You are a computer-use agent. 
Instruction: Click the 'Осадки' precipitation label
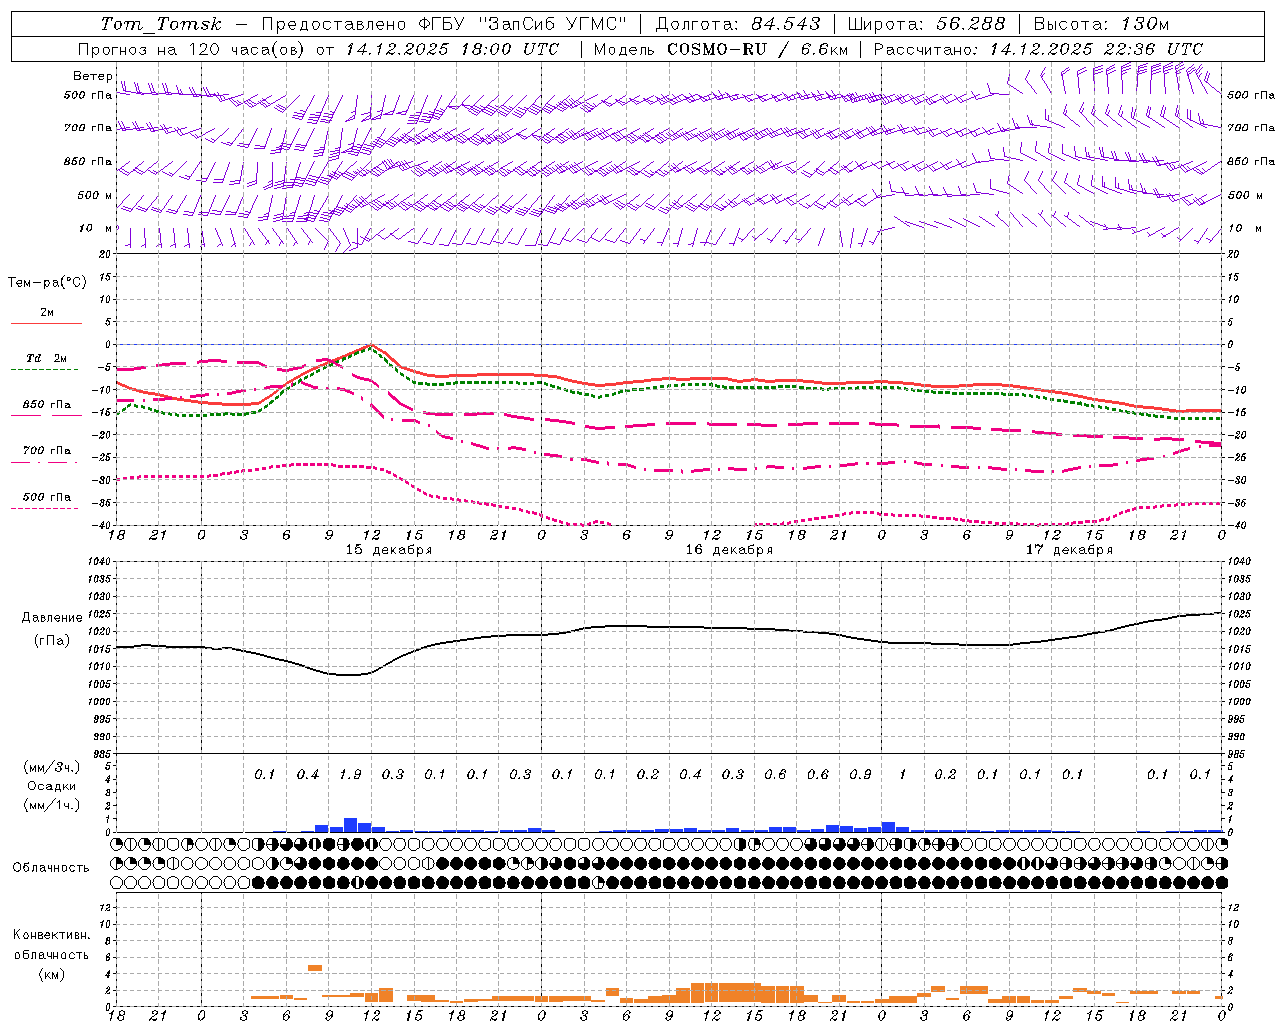pos(51,786)
